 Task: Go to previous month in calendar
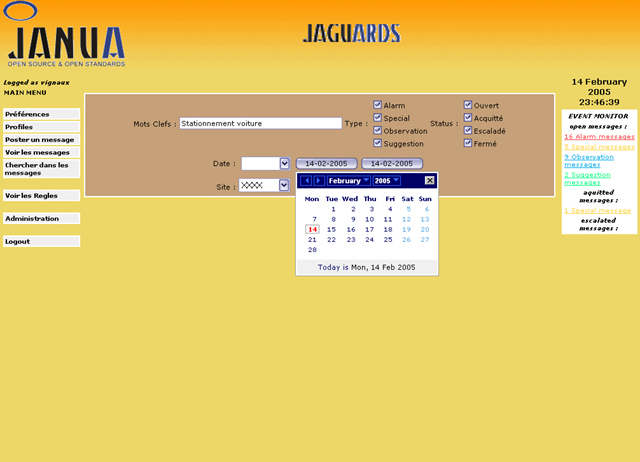click(x=306, y=180)
